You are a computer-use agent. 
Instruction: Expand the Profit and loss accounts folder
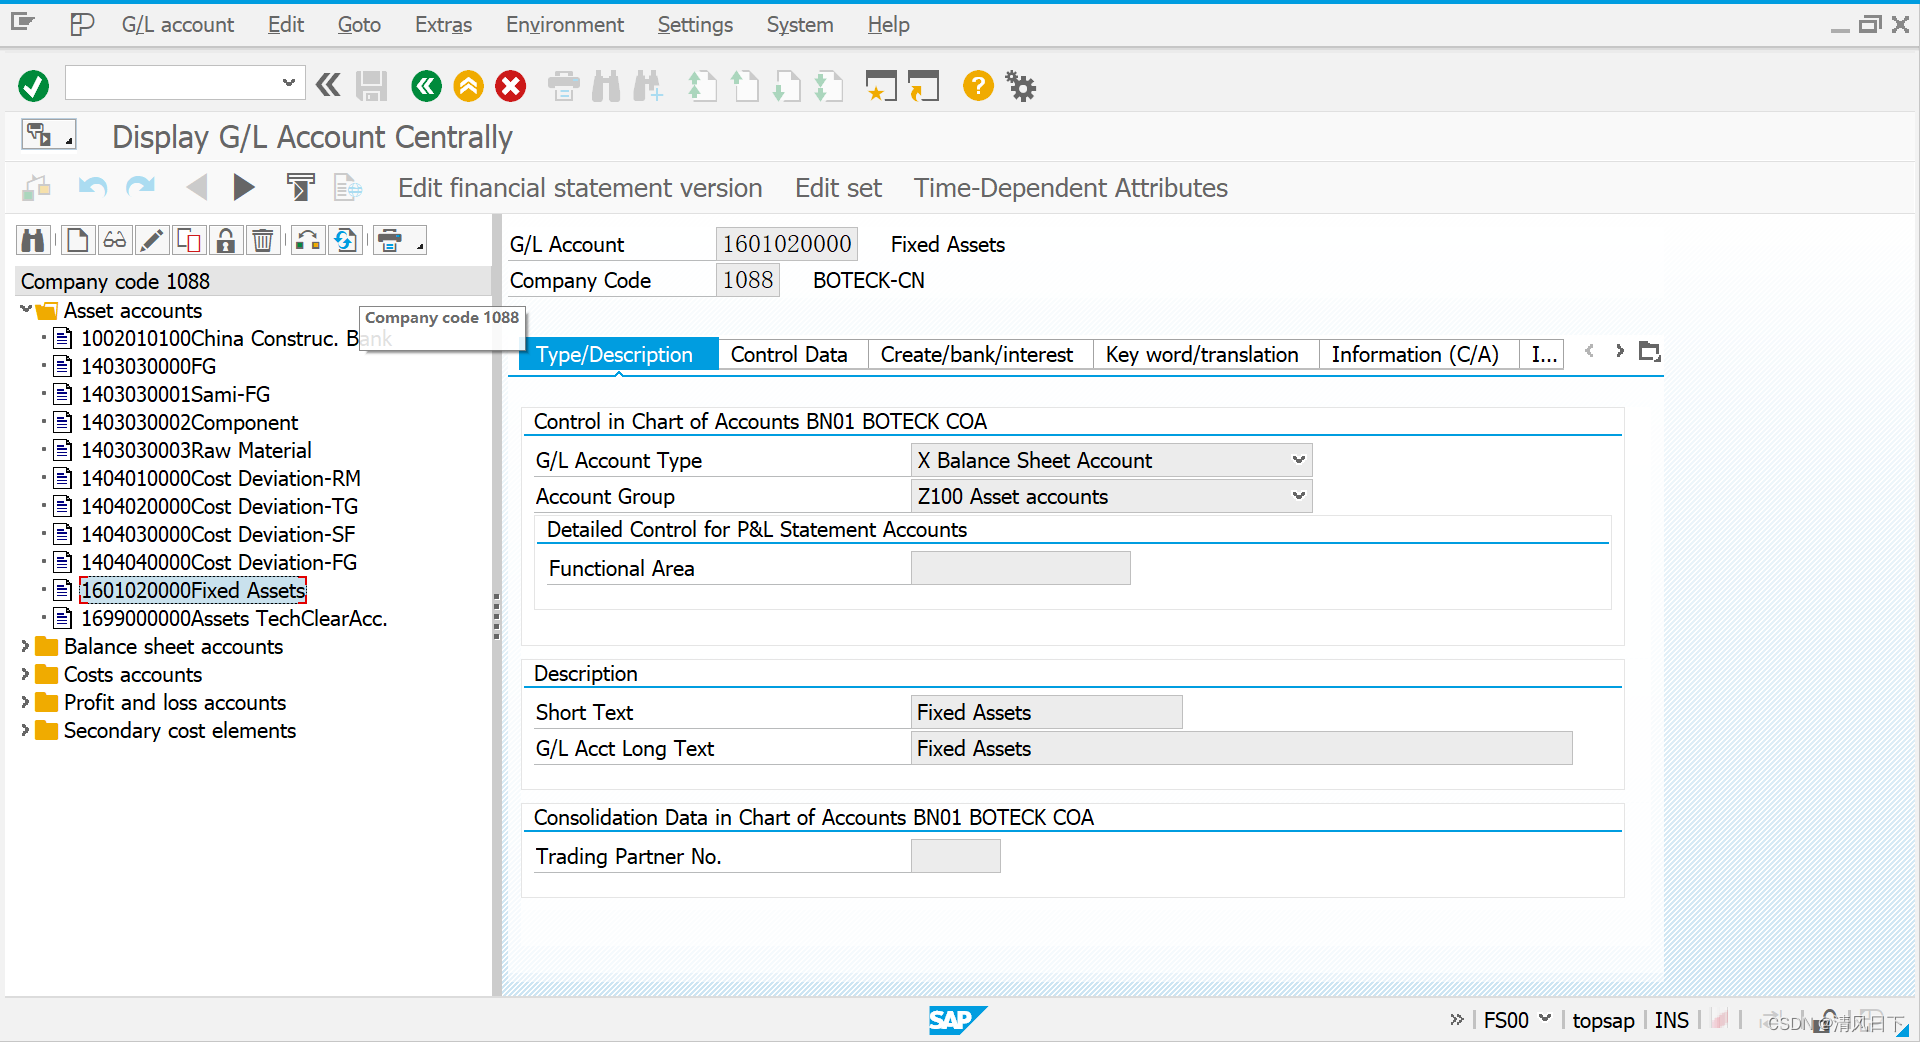pos(26,702)
